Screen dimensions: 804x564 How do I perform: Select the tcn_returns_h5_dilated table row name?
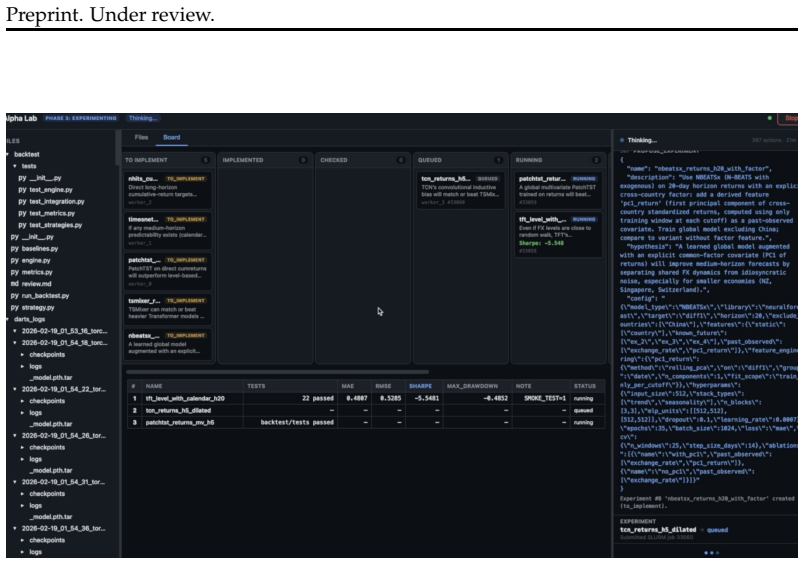tap(178, 411)
